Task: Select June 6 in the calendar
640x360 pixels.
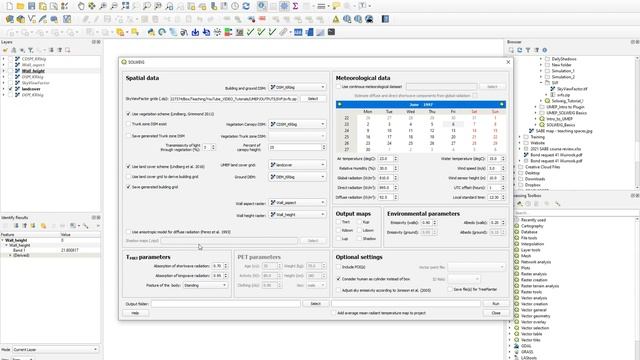Action: (x=453, y=124)
